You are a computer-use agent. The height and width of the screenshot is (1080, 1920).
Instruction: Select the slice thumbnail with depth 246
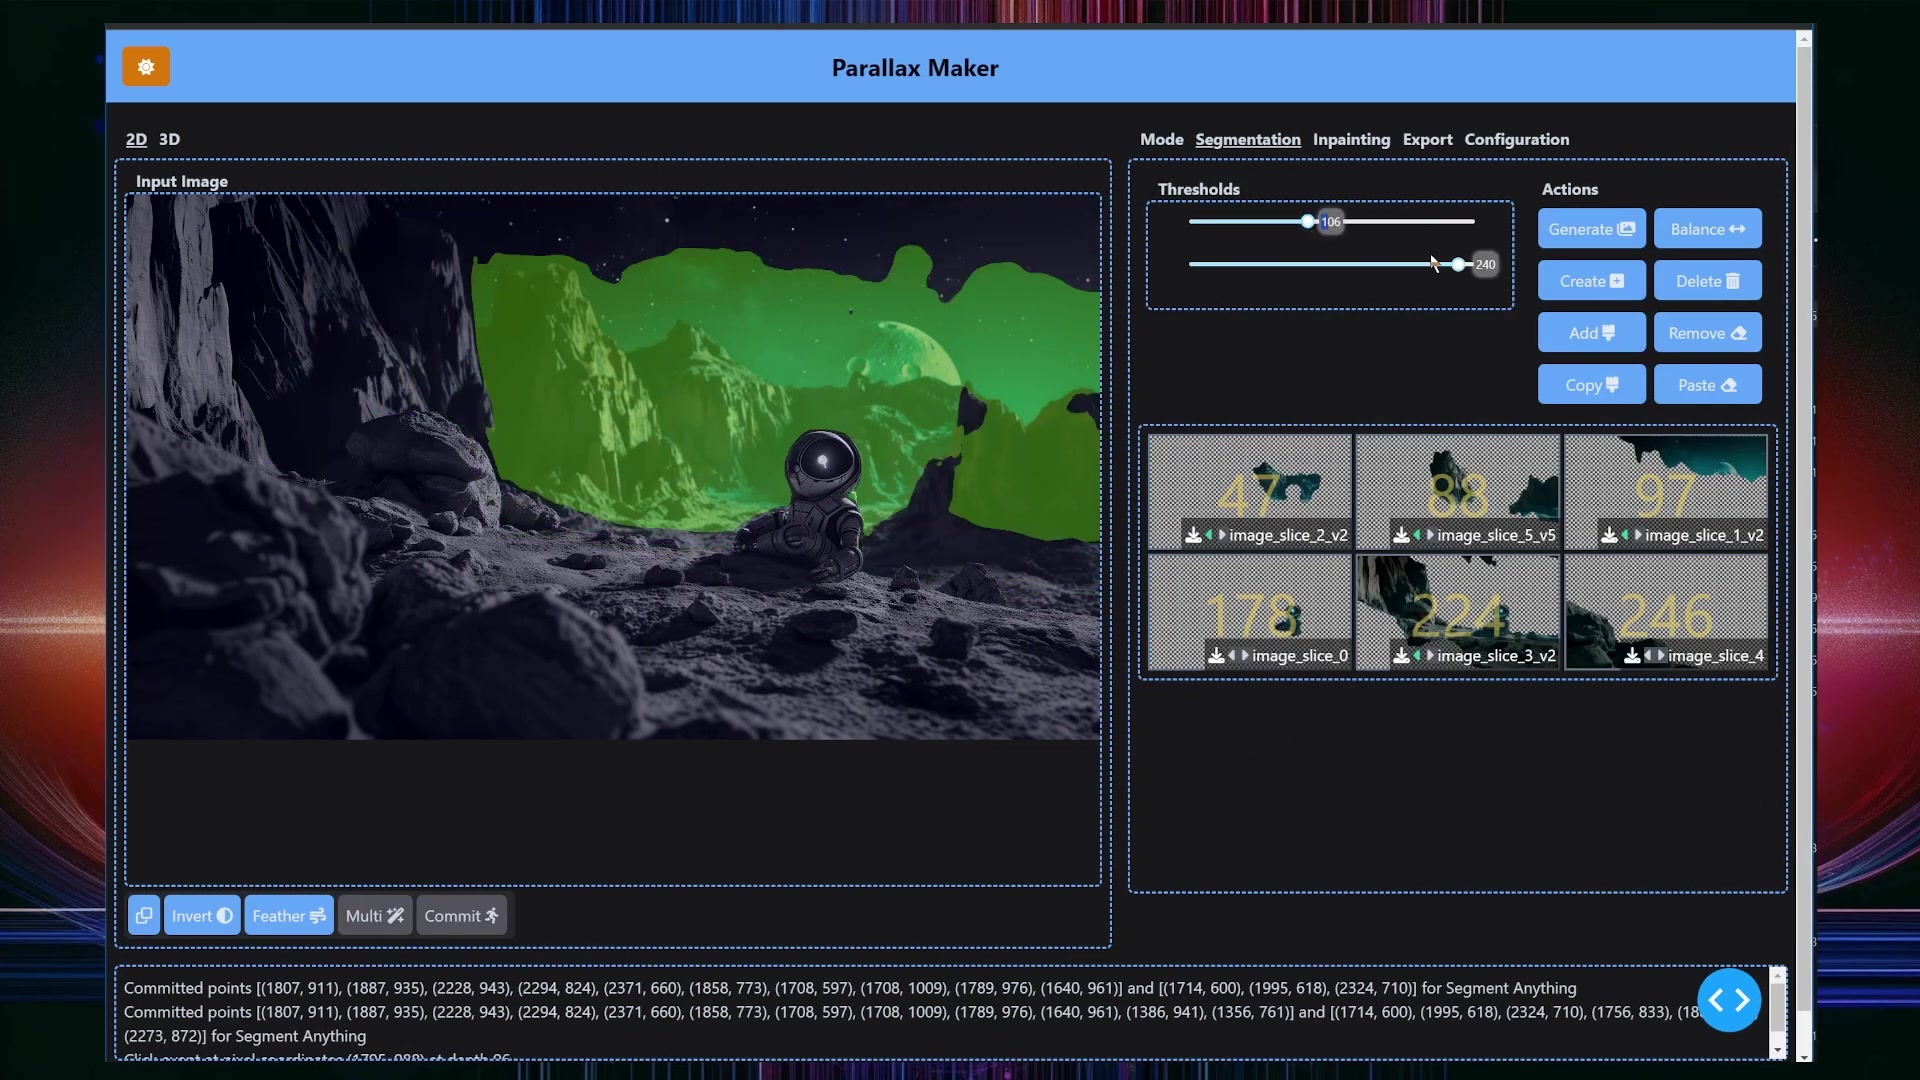click(1666, 611)
